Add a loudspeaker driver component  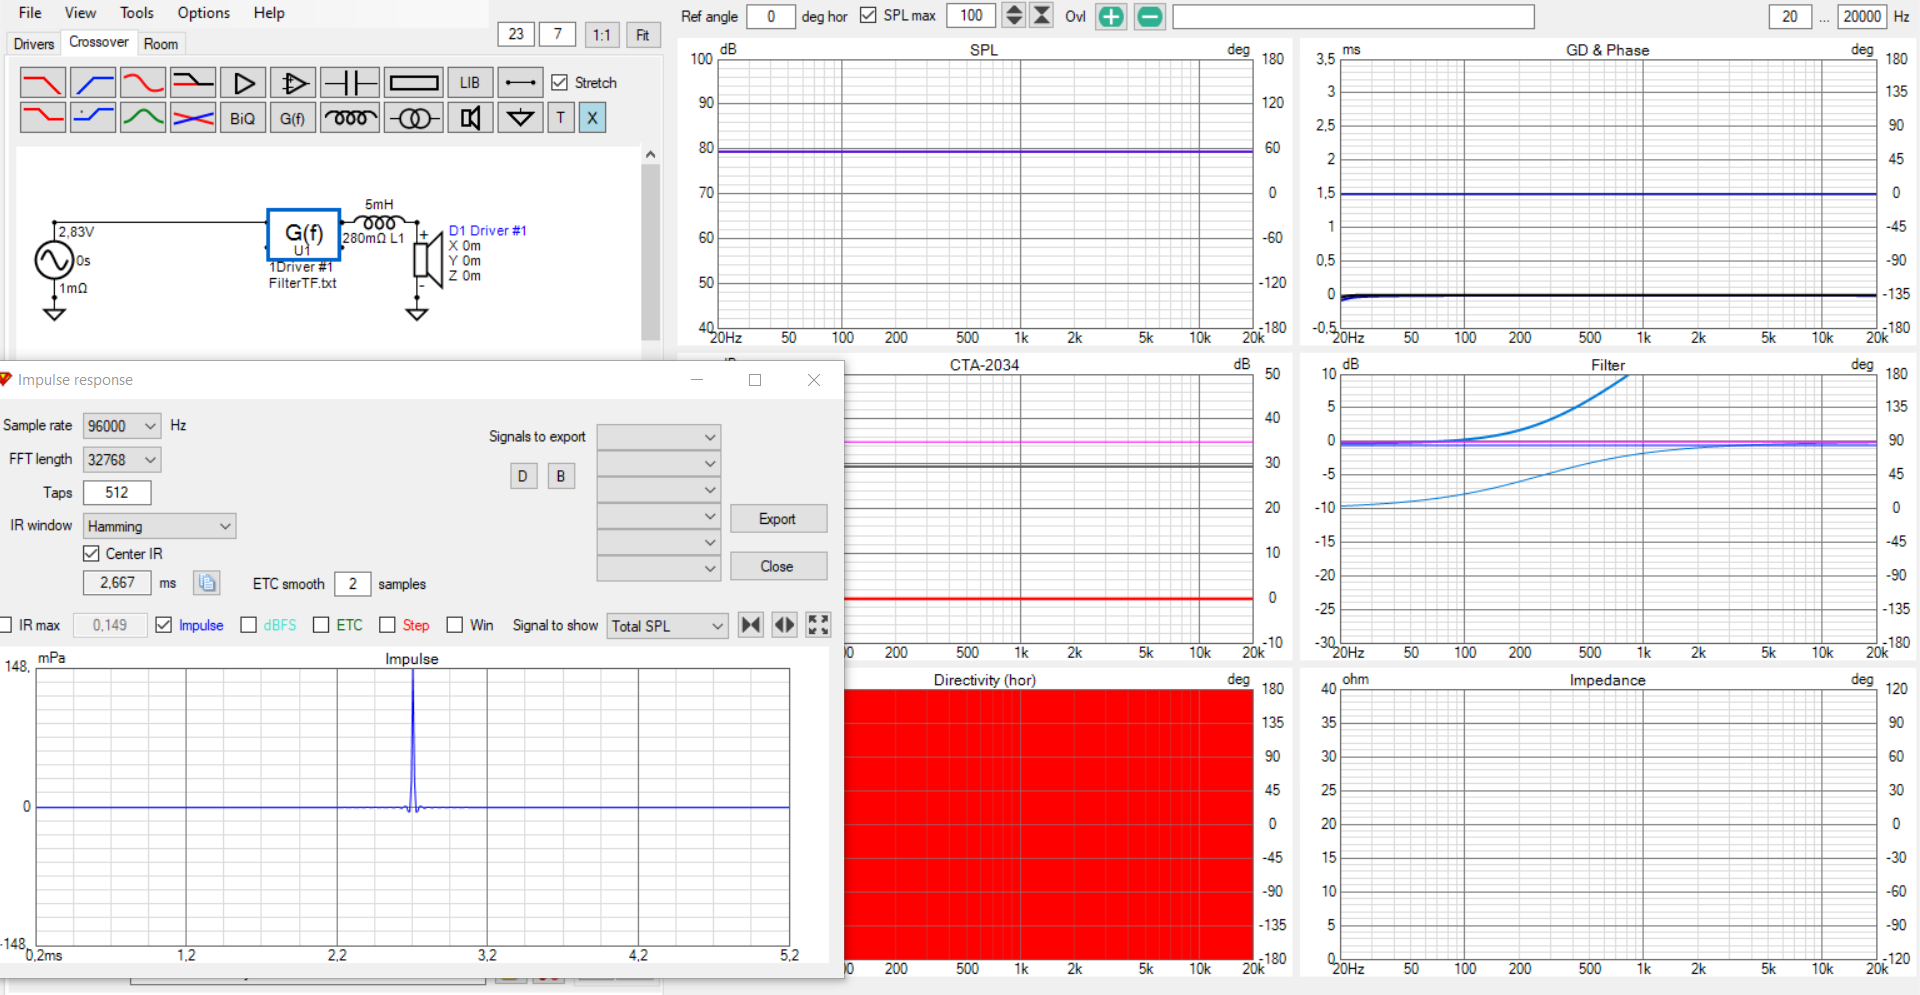470,118
